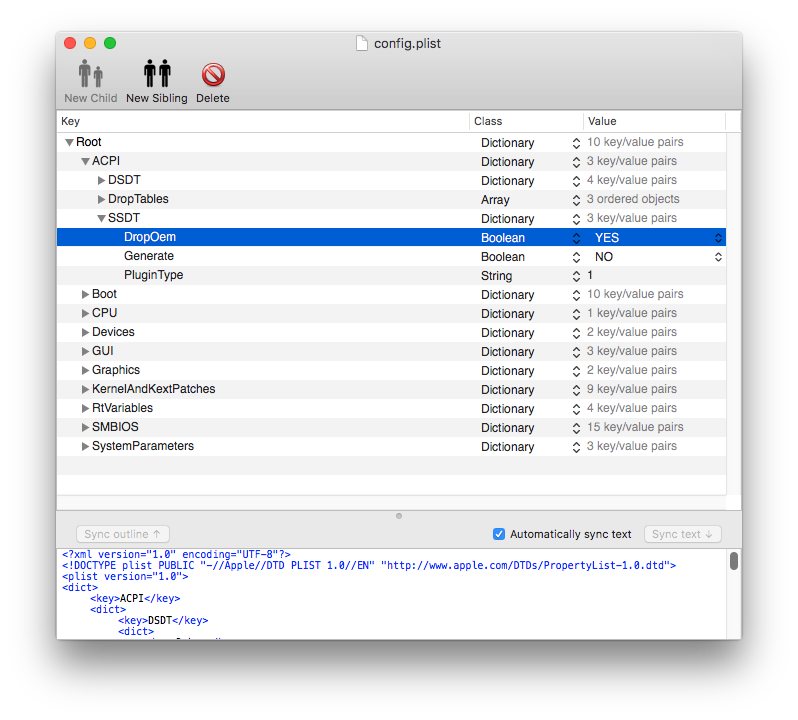Image resolution: width=798 pixels, height=720 pixels.
Task: Click the New Child toolbar icon
Action: (x=90, y=76)
